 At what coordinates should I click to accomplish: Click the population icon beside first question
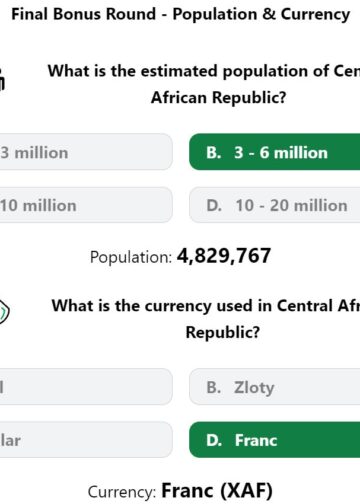(3, 80)
